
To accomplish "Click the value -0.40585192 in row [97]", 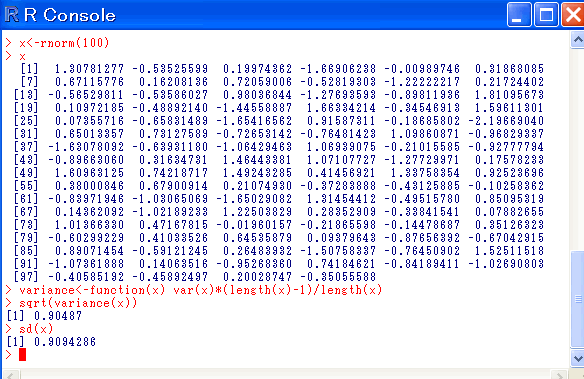I will 86,277.
